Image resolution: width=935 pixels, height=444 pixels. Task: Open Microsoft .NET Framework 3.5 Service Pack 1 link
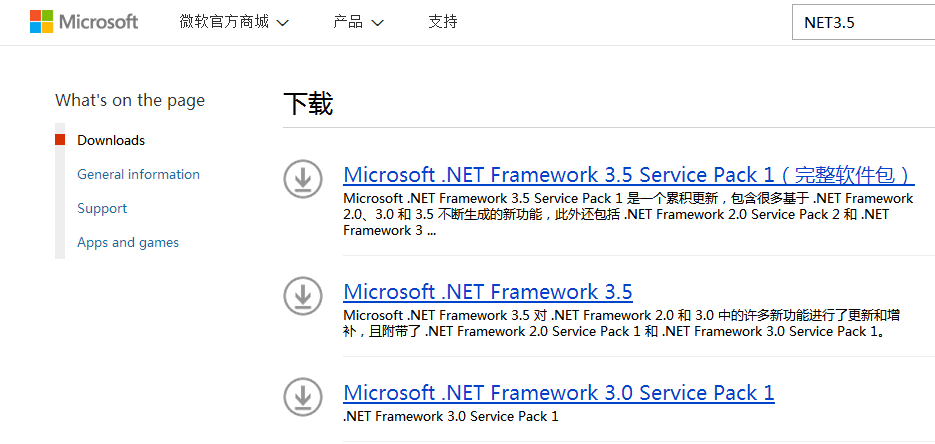628,174
